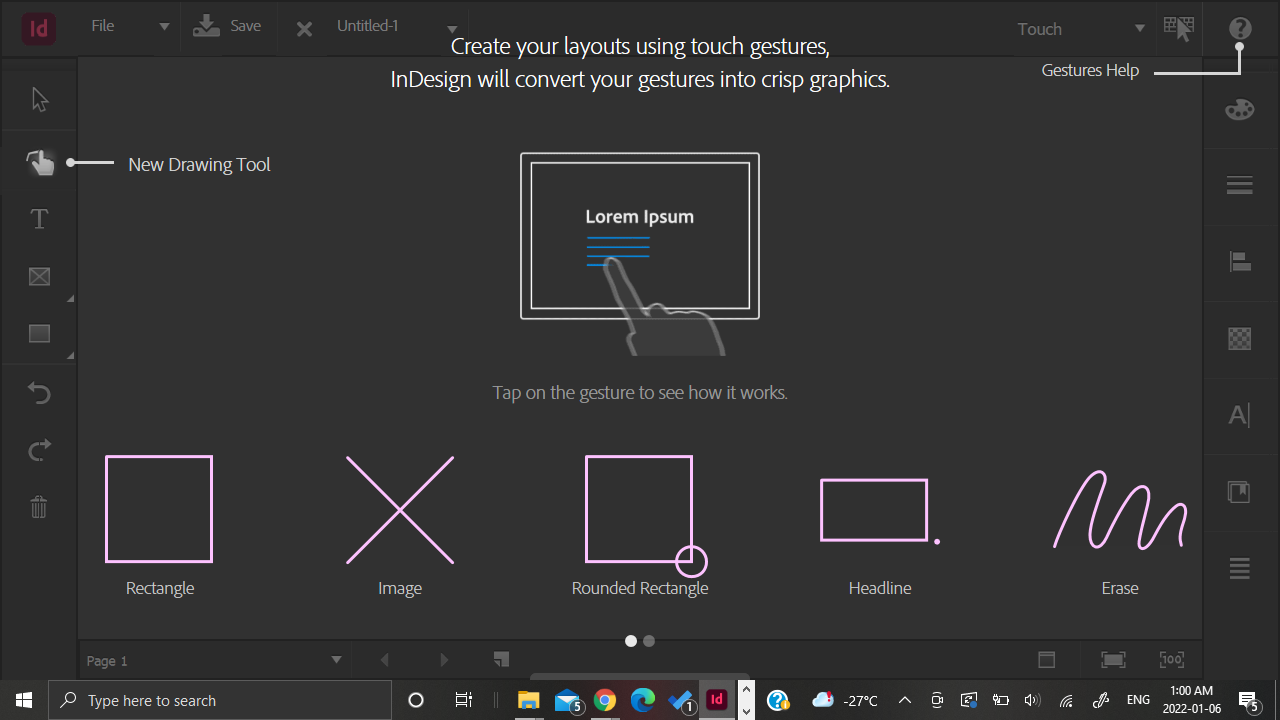Viewport: 1280px width, 720px height.
Task: Set zoom to 100 percent
Action: point(1171,660)
